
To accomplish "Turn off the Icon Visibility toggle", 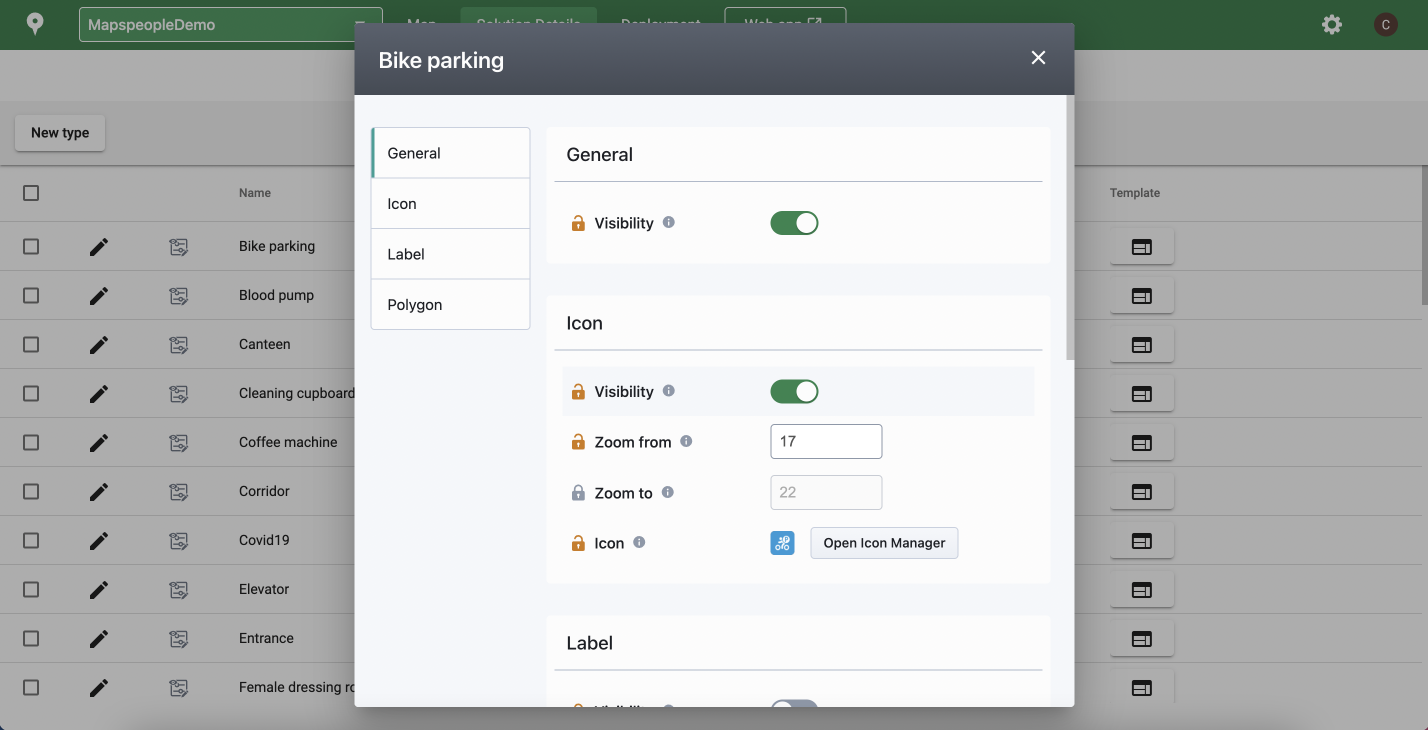I will pos(794,391).
